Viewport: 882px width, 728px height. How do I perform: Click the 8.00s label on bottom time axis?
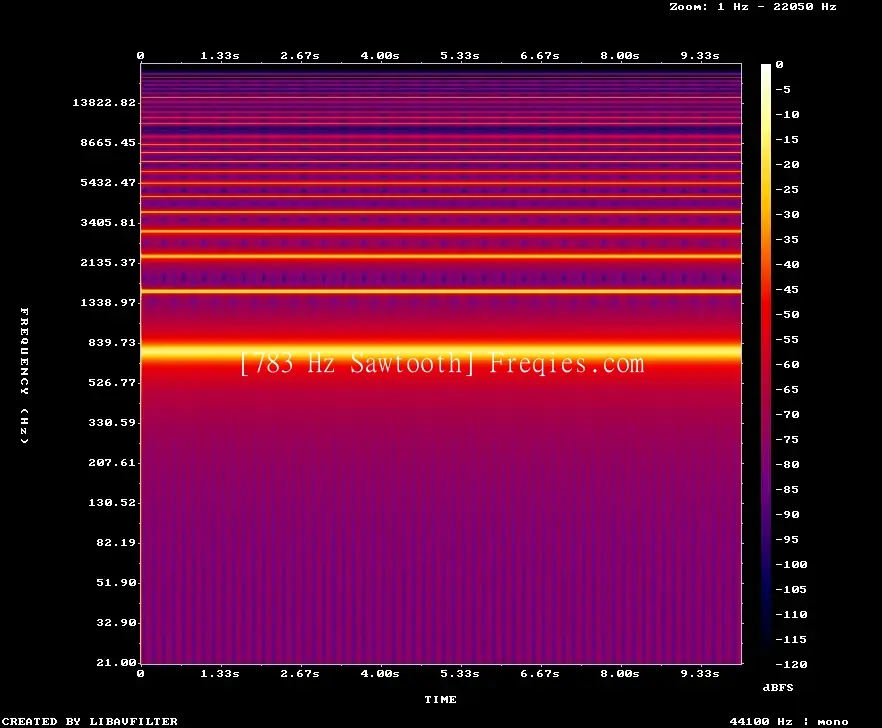(x=620, y=673)
